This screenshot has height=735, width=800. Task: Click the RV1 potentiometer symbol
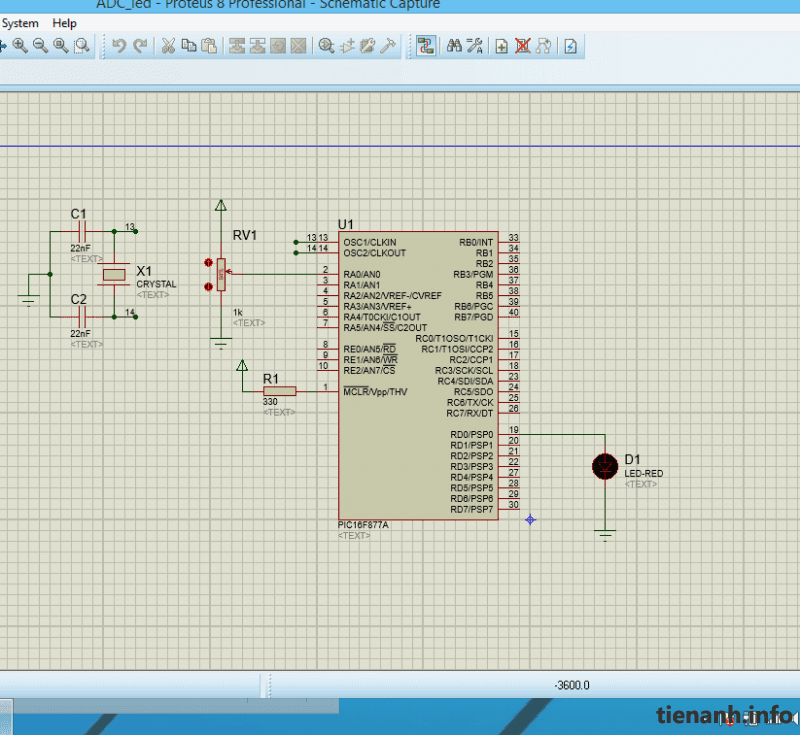coord(221,272)
